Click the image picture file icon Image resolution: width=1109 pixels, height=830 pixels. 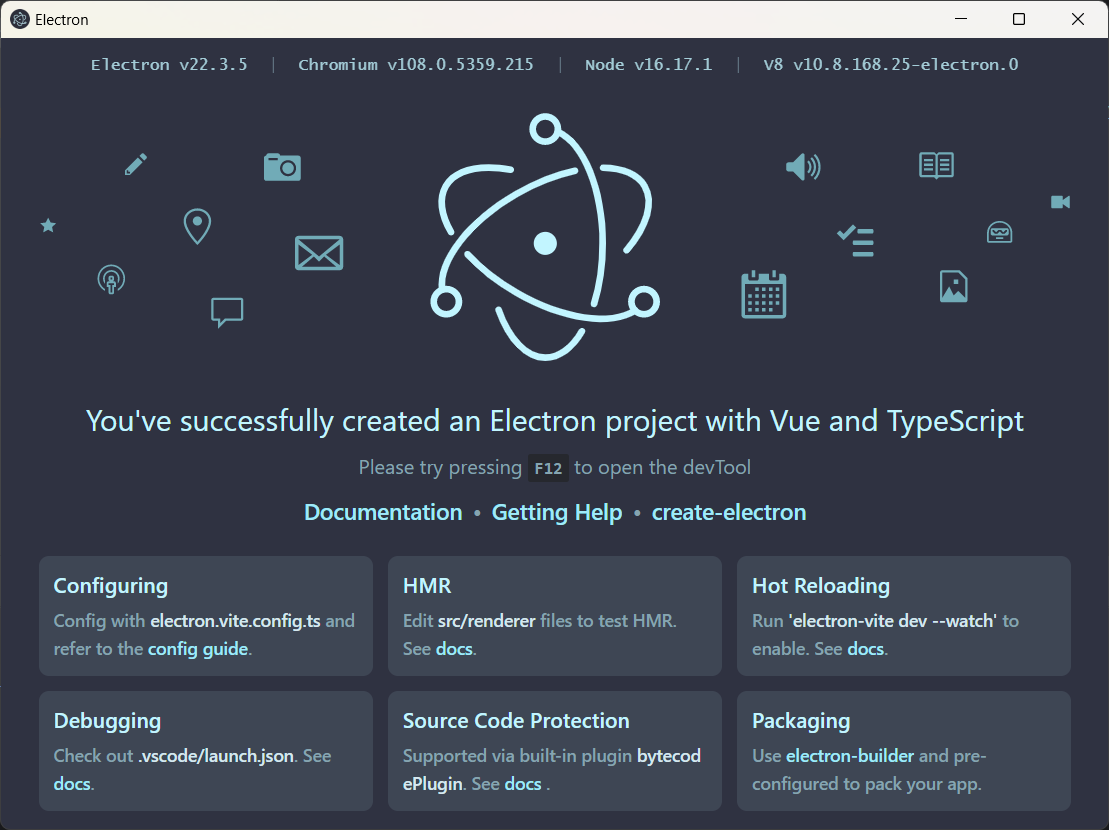click(x=953, y=286)
